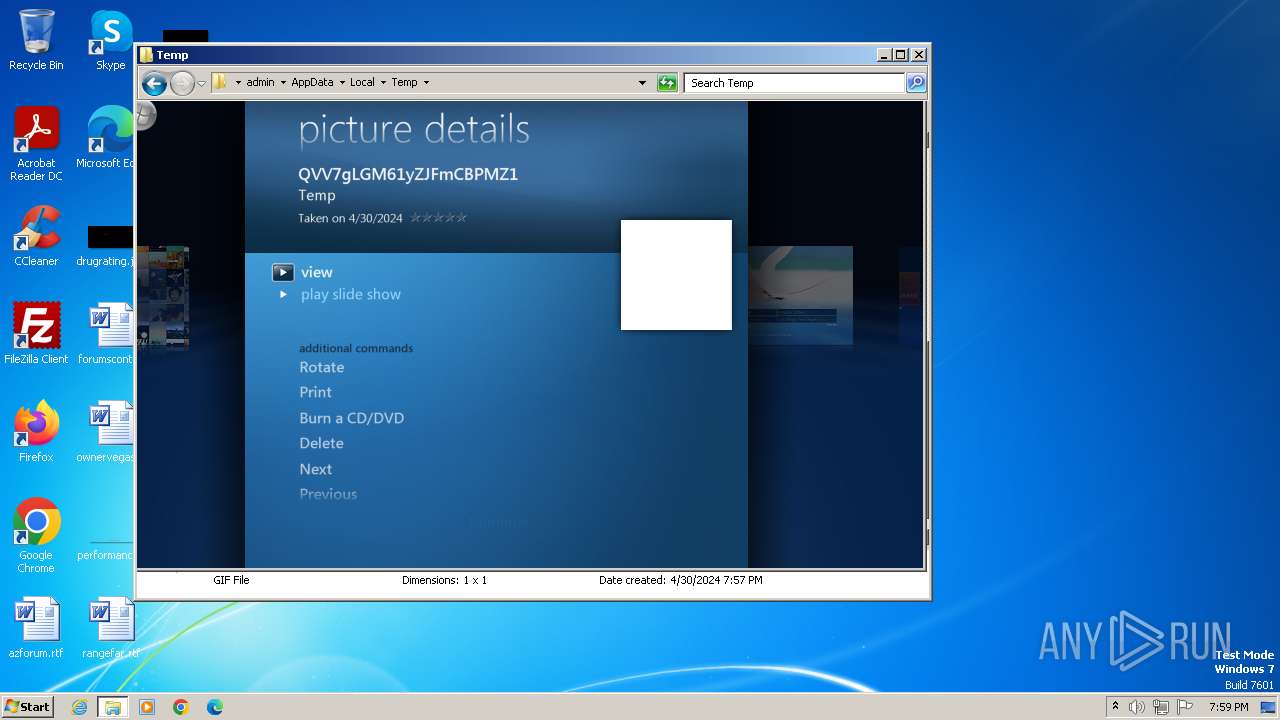Click the Delete command

[321, 443]
